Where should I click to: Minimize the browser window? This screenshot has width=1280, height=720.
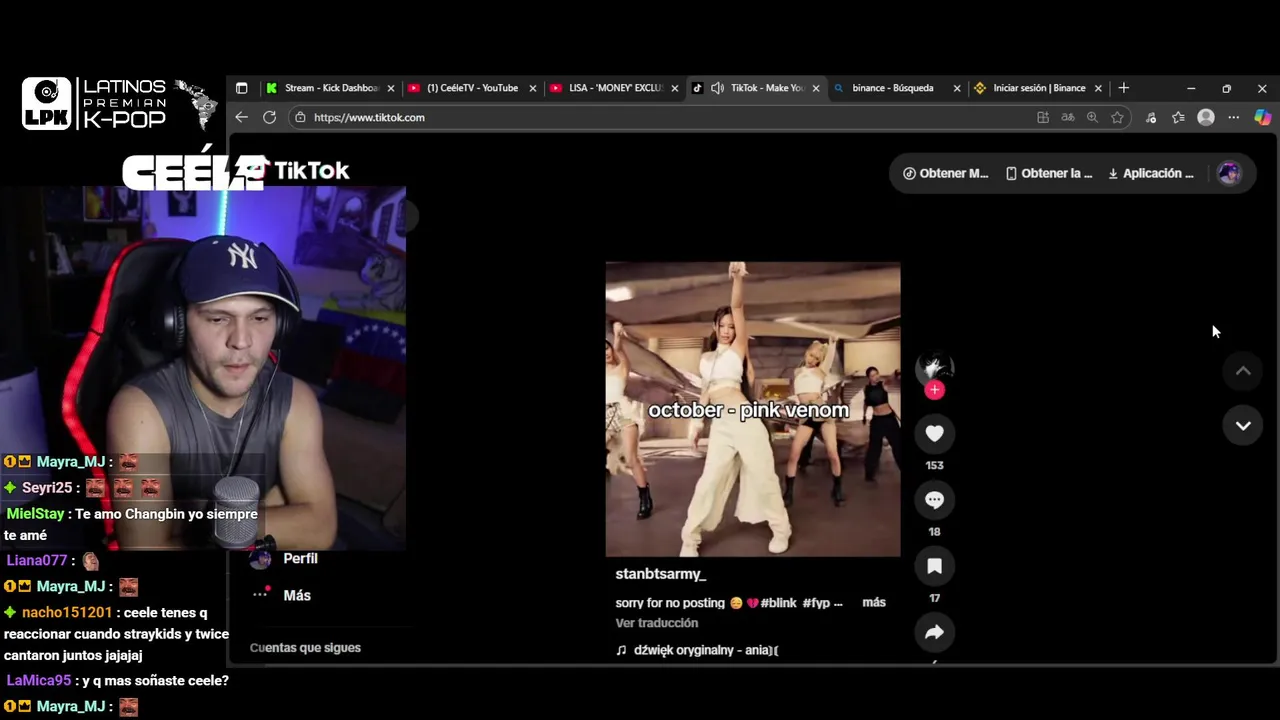point(1190,88)
